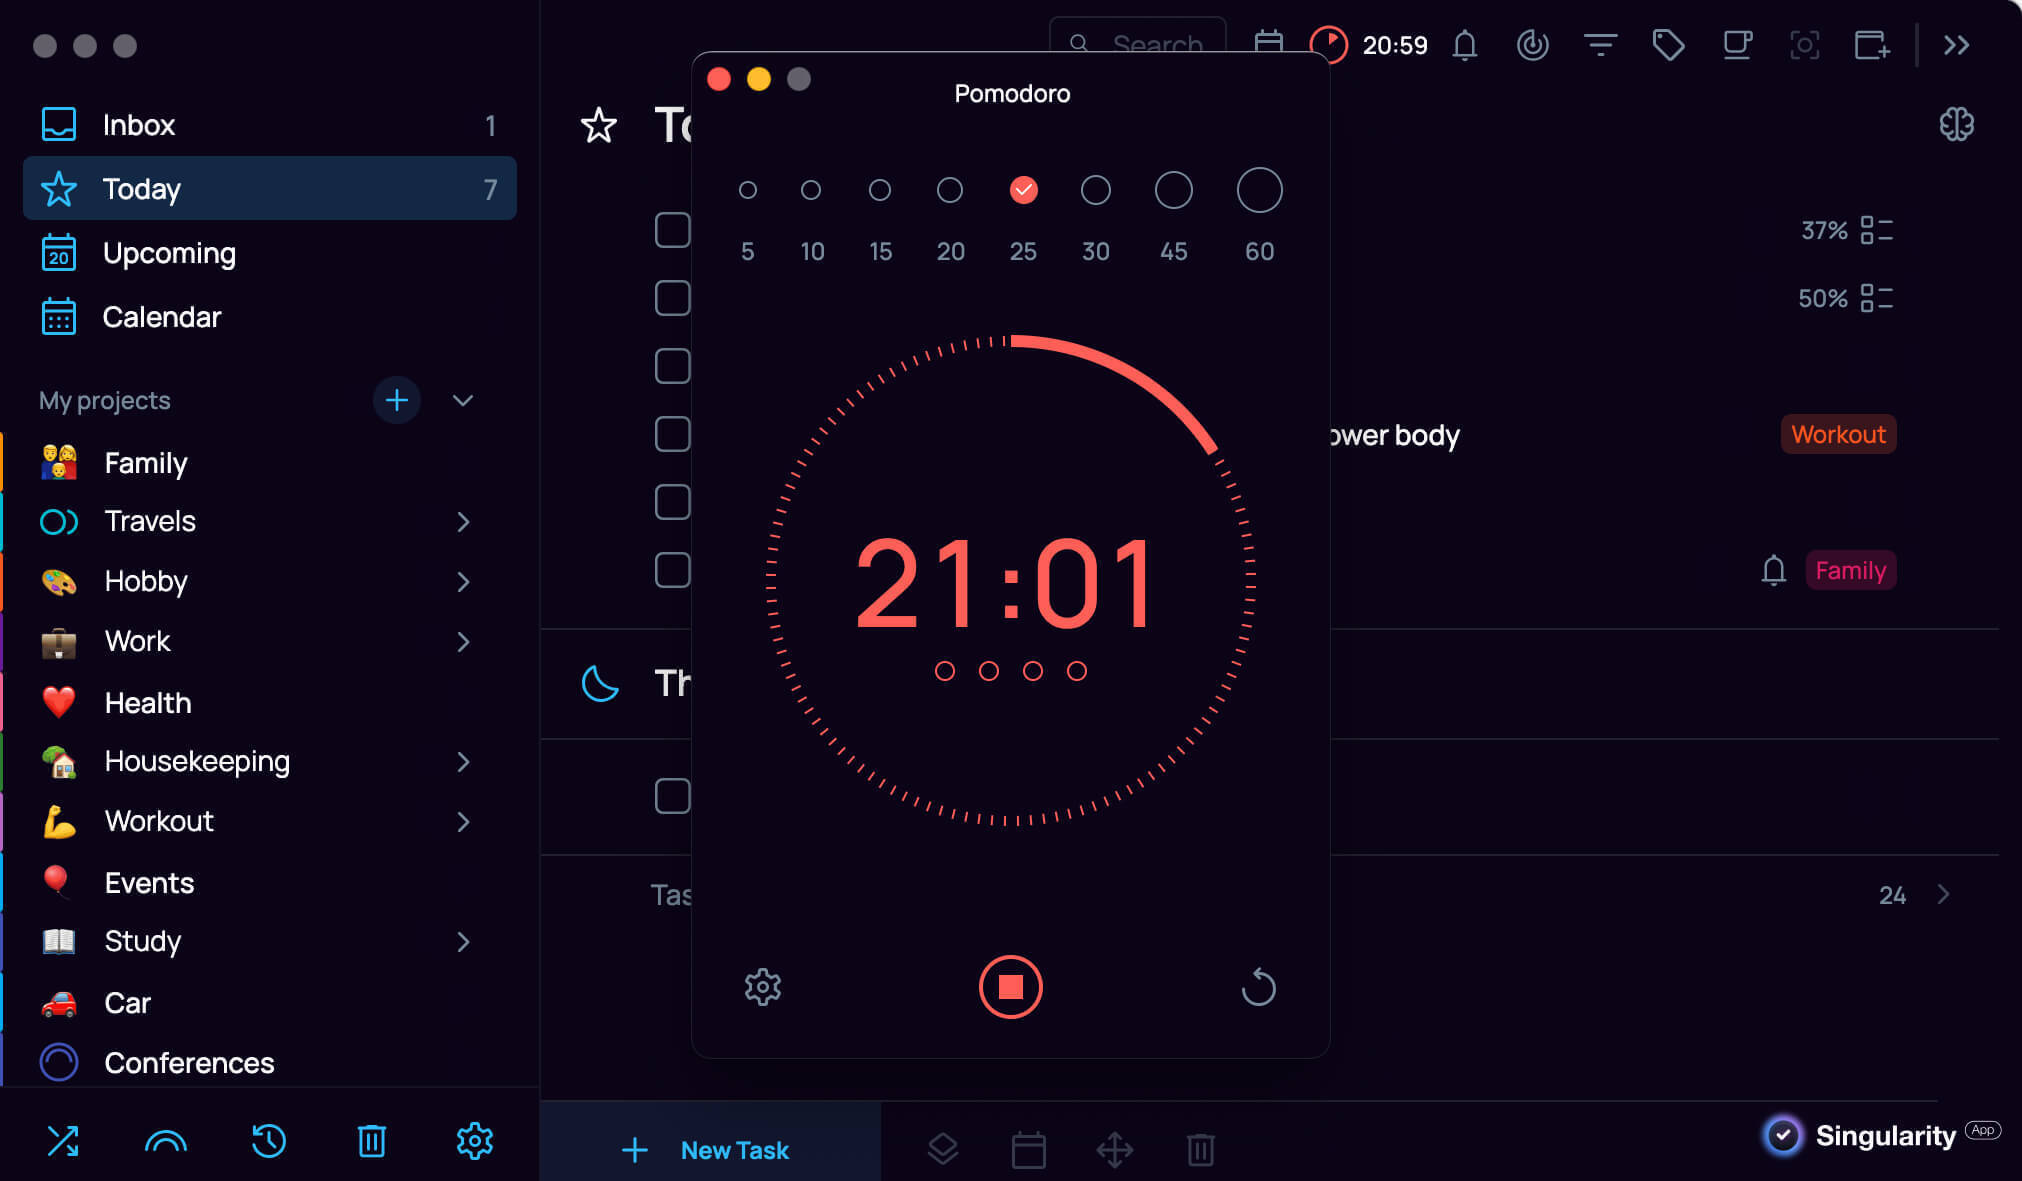Open the filter icon in toolbar
This screenshot has width=2022, height=1181.
1601,45
